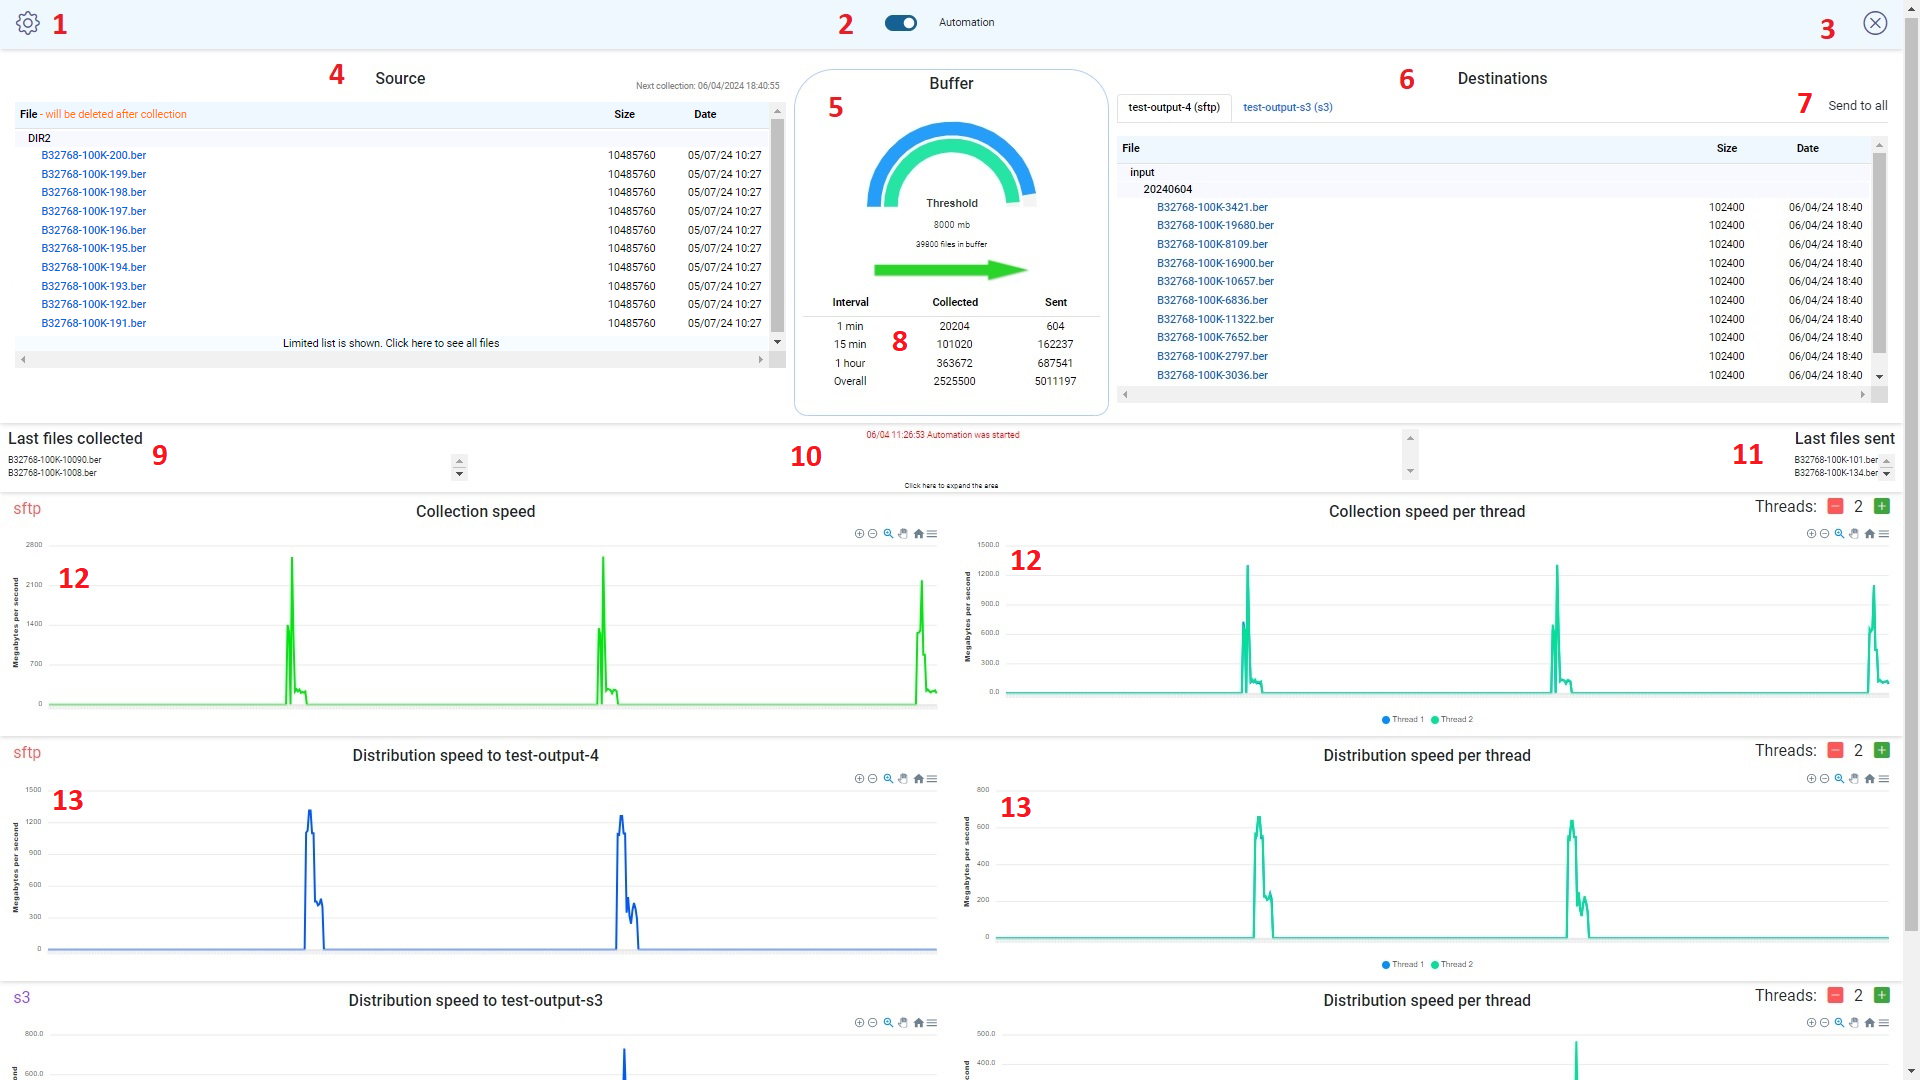Toggle the Automation switch
This screenshot has height=1080, width=1920.
pos(901,23)
